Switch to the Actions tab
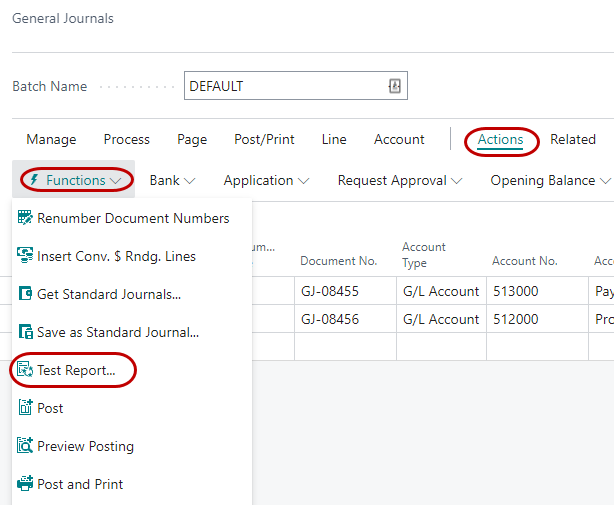The image size is (614, 505). [500, 139]
